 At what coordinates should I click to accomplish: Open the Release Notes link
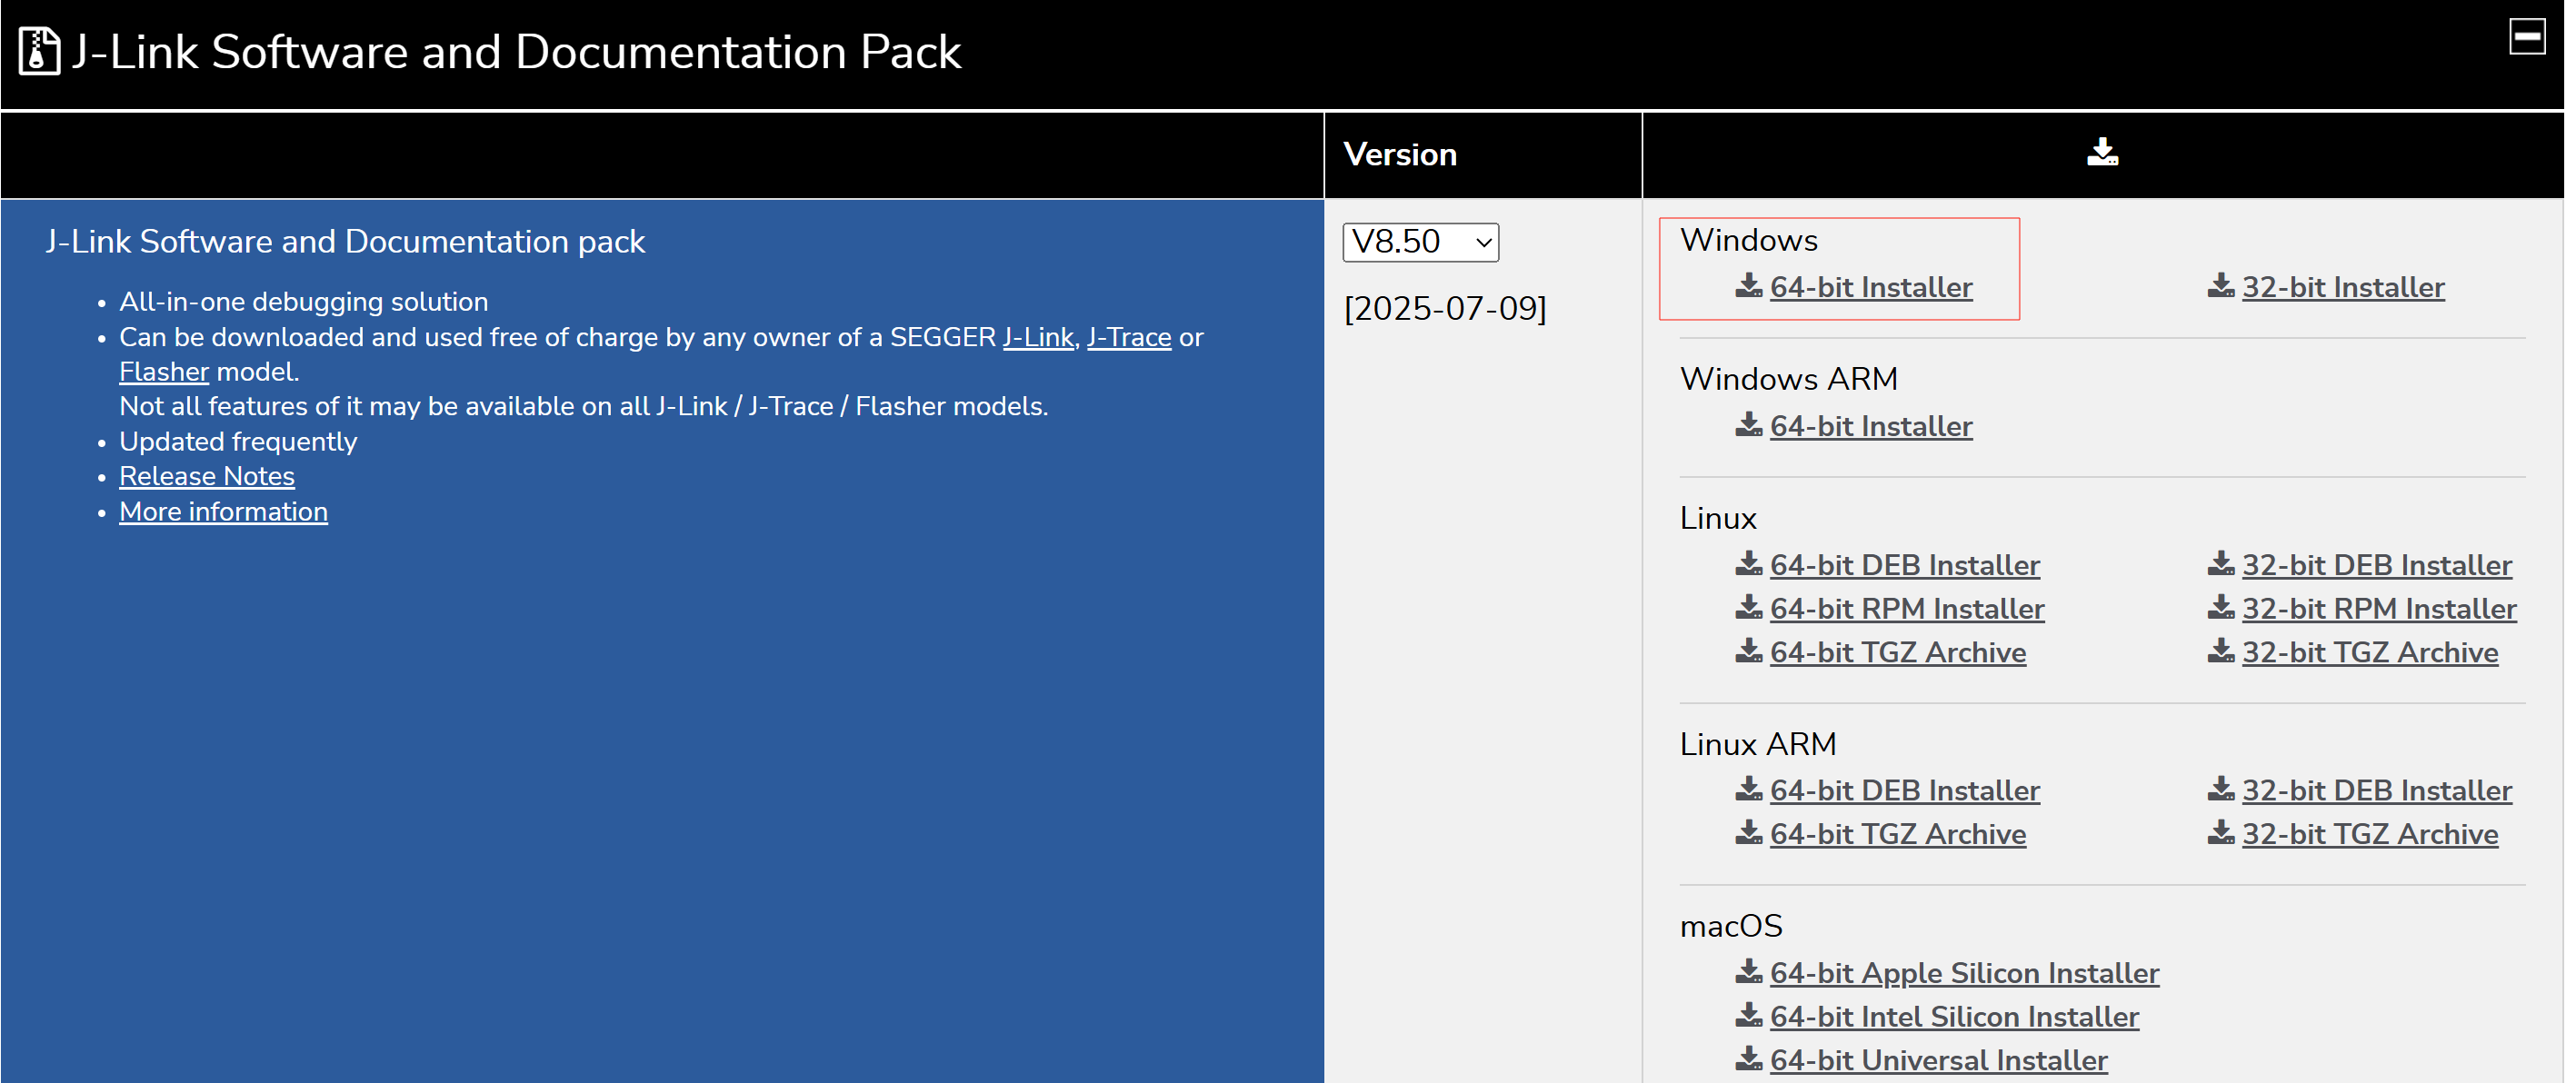click(x=207, y=476)
